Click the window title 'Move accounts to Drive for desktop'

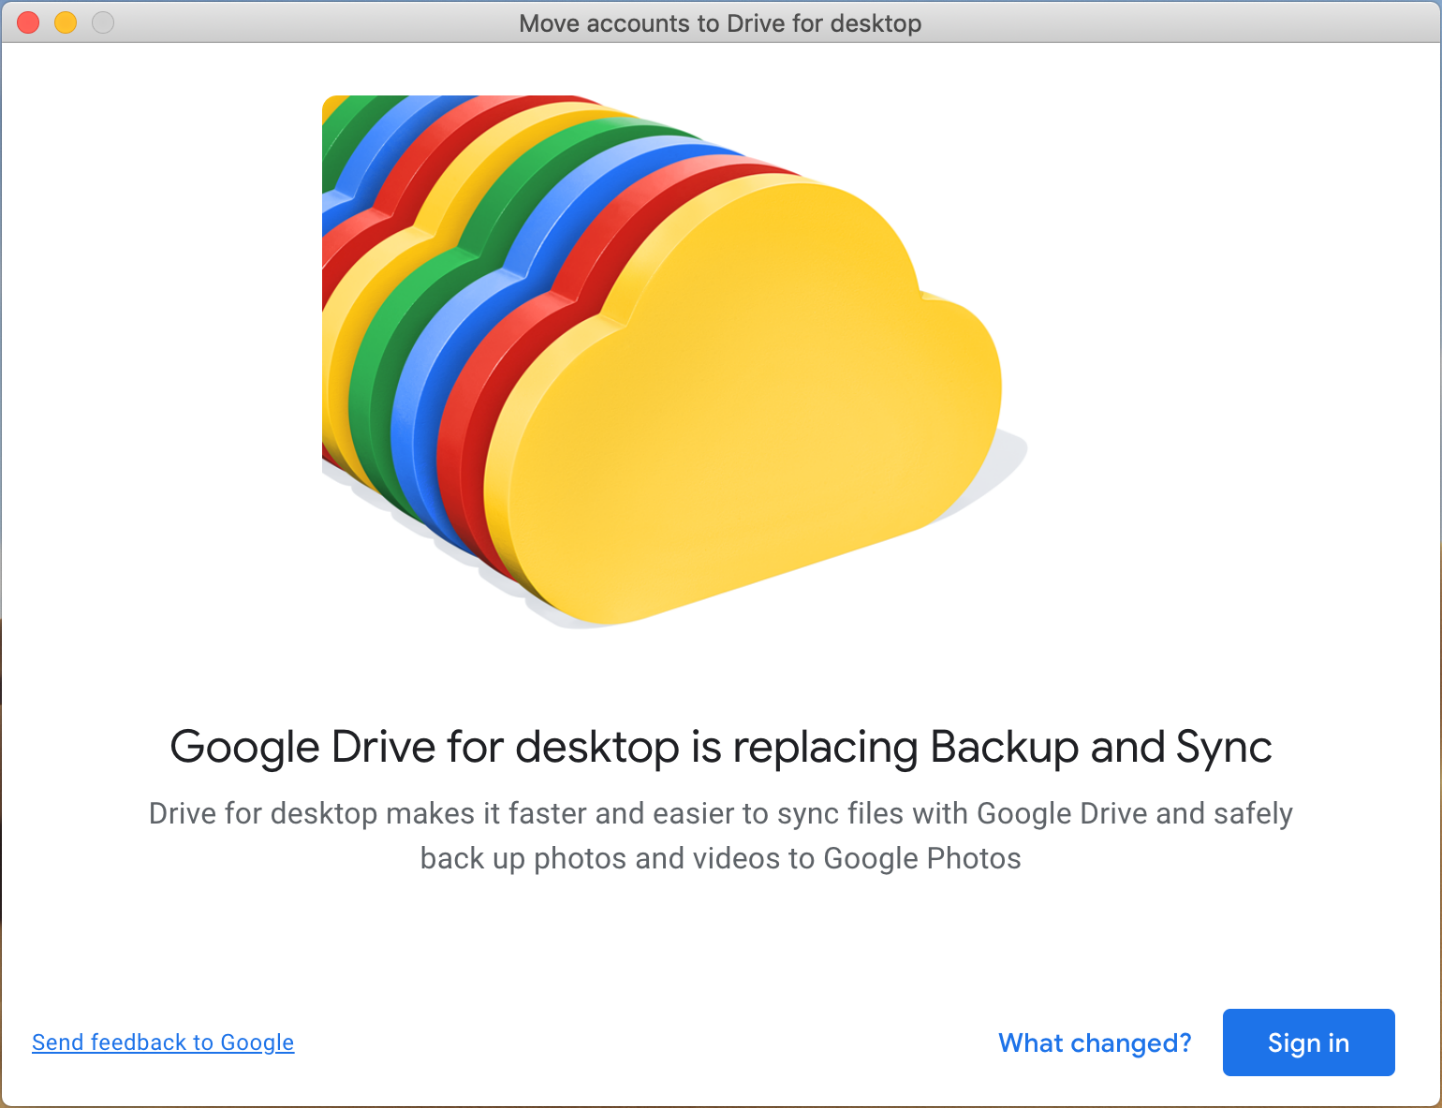[x=720, y=23]
